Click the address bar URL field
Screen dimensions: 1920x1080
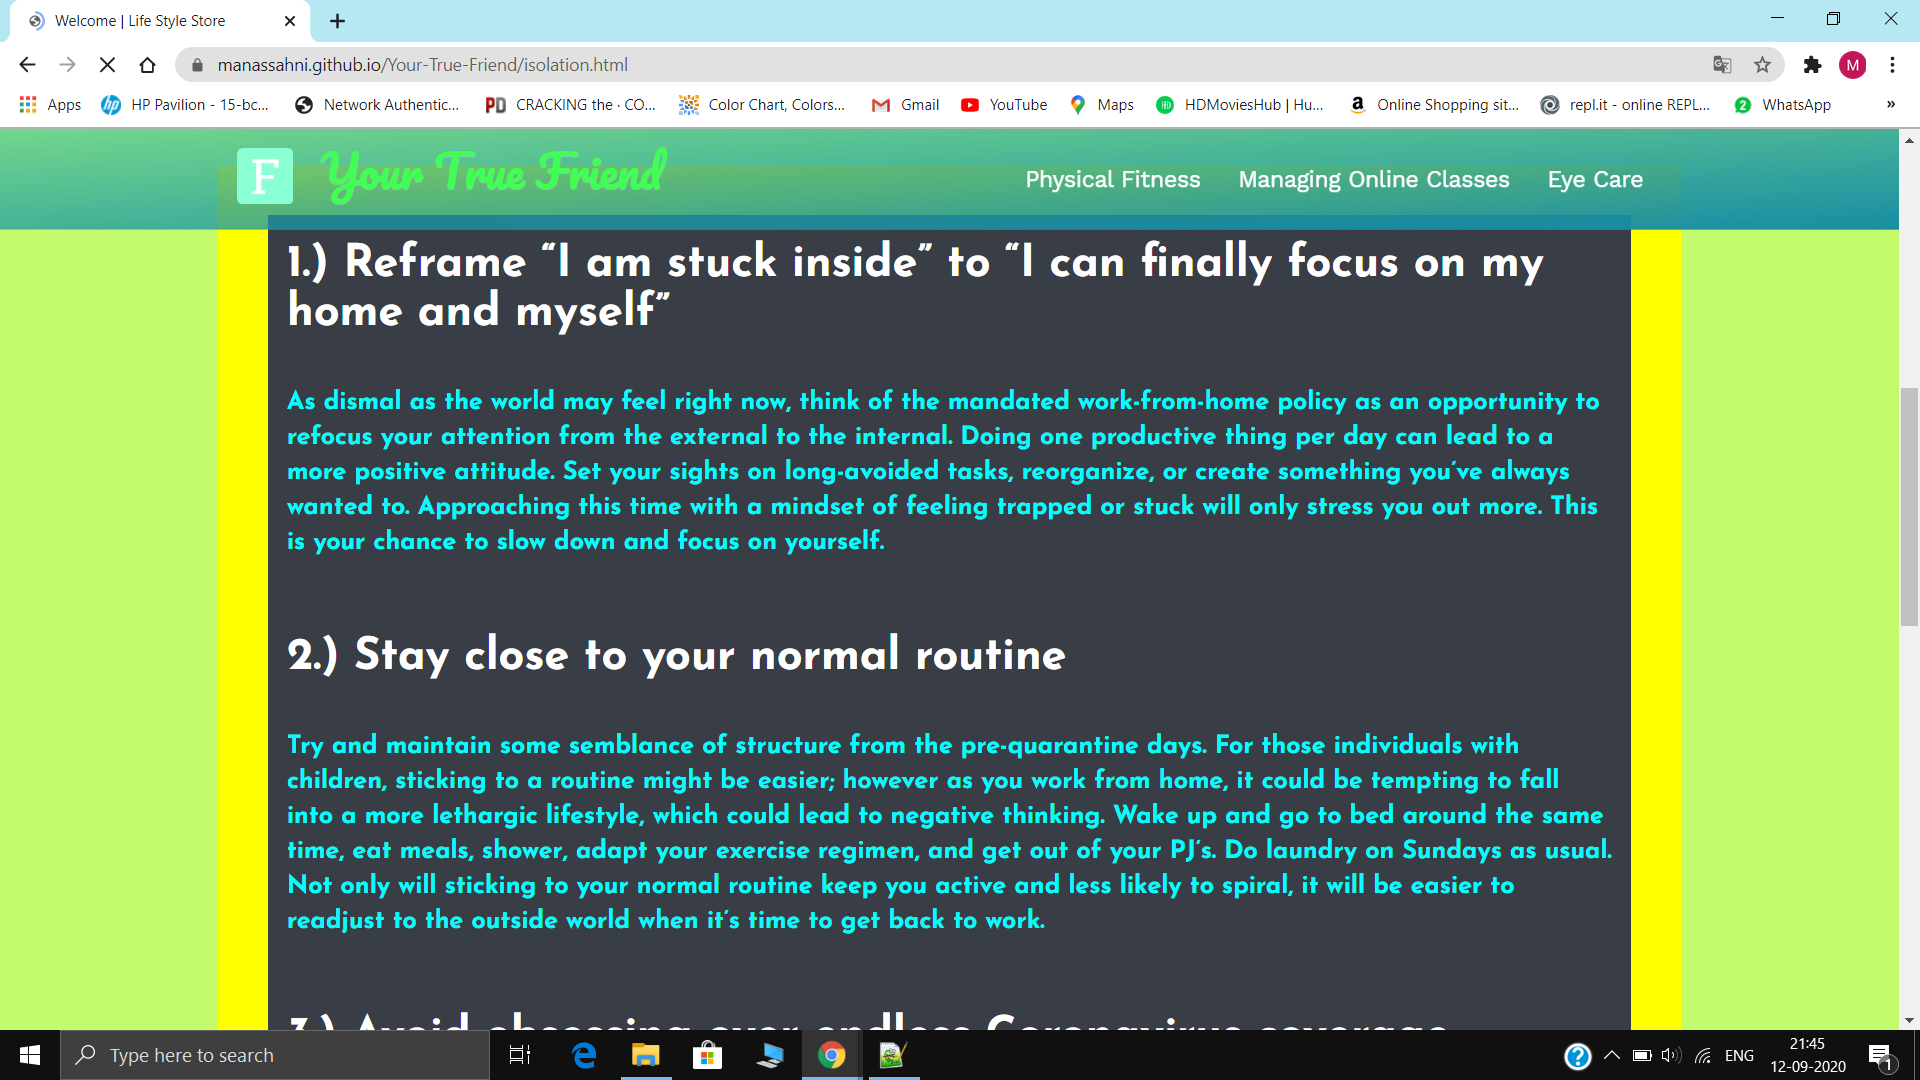pos(900,65)
